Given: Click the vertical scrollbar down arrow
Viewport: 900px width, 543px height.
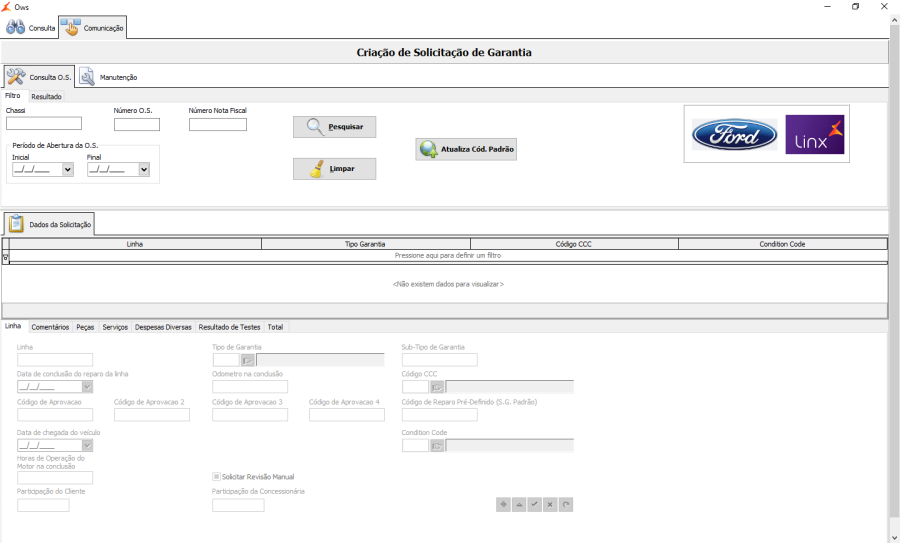Looking at the screenshot, I should [x=894, y=537].
